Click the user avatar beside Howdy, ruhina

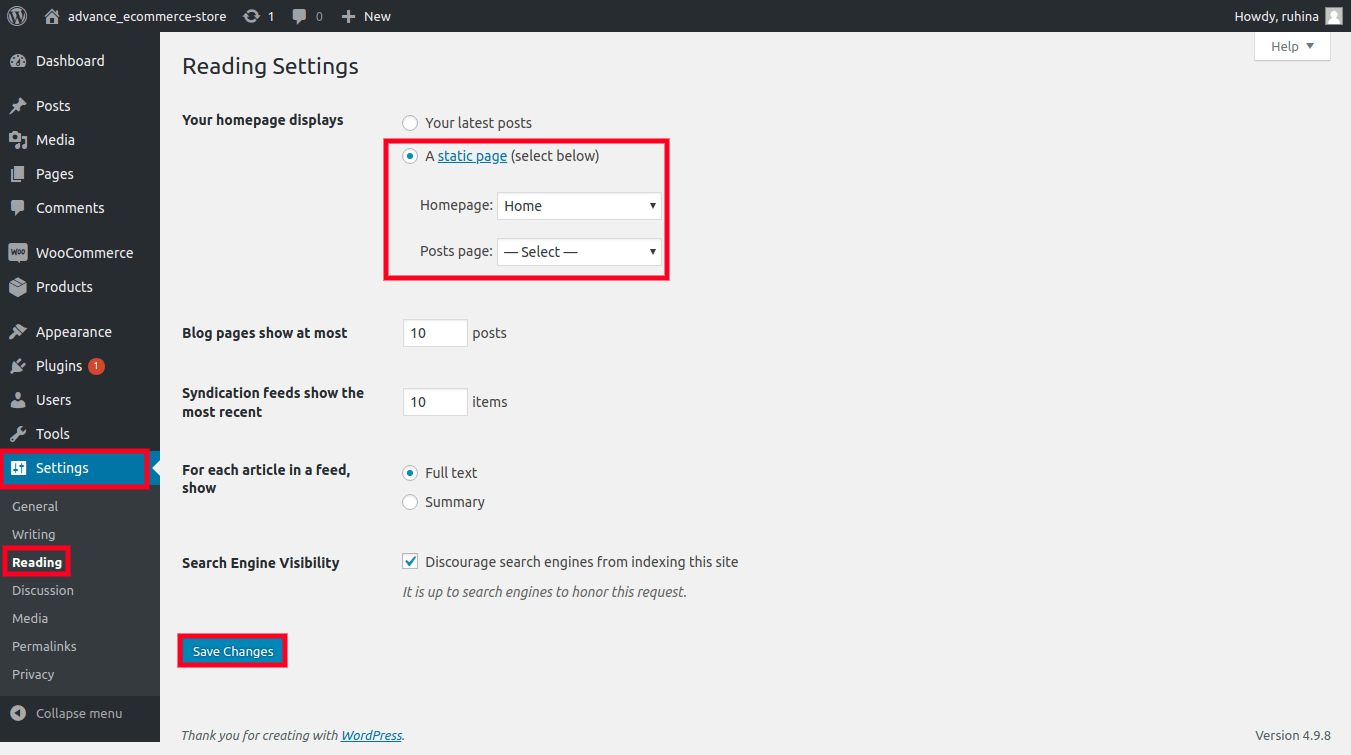coord(1333,16)
